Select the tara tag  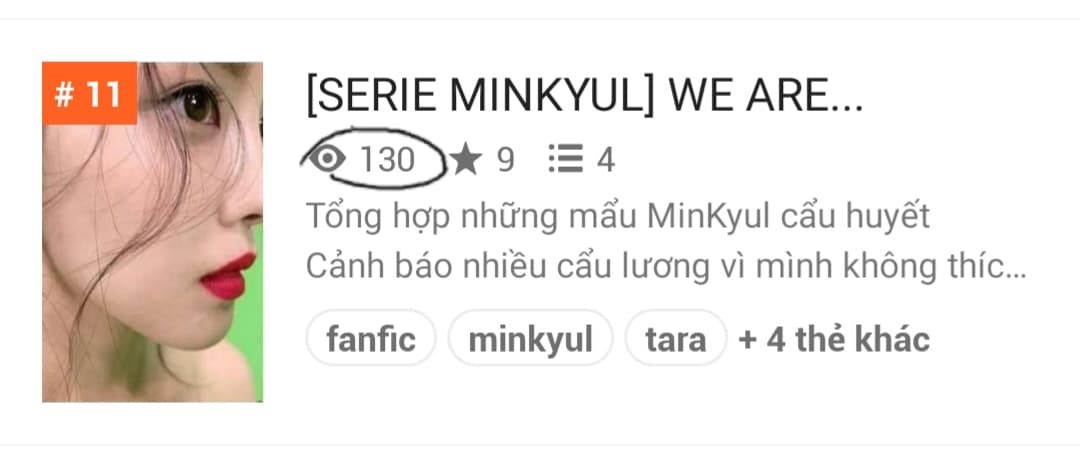pos(675,338)
